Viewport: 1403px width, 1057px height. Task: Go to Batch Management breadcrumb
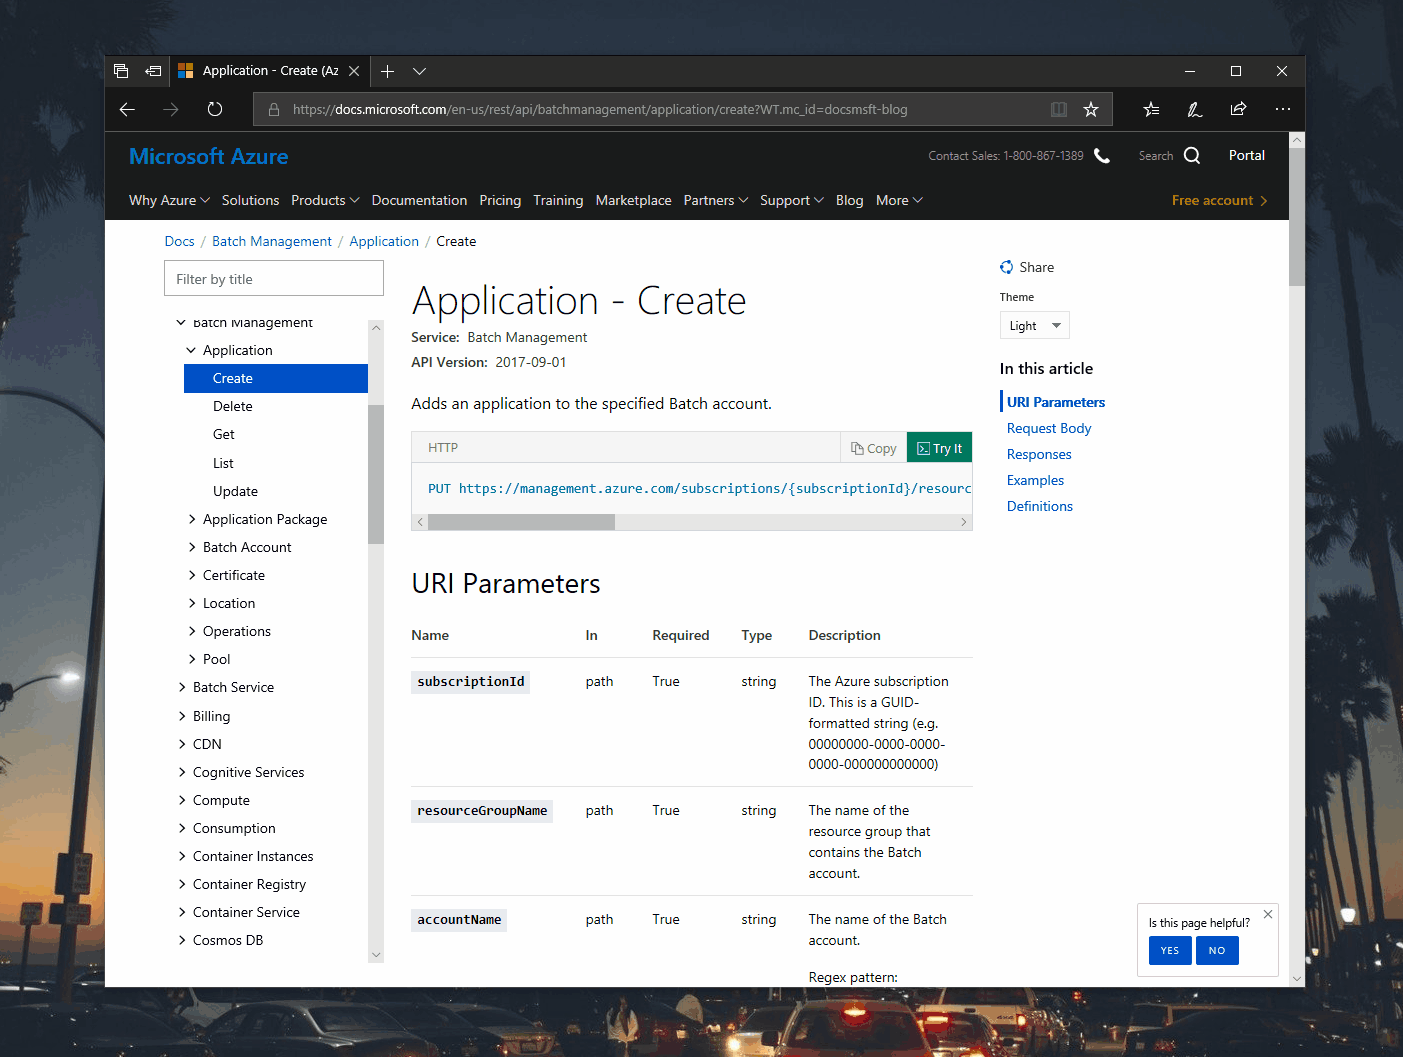tap(272, 242)
